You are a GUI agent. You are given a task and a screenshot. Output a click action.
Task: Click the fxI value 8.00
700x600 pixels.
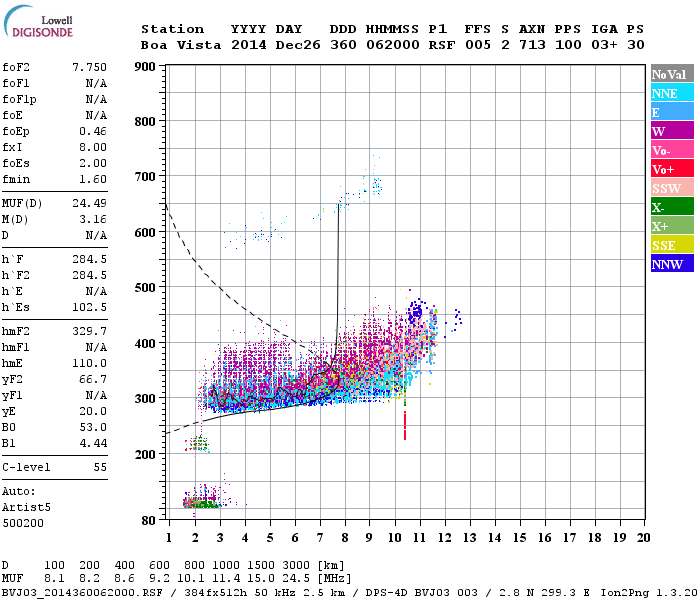click(x=93, y=147)
